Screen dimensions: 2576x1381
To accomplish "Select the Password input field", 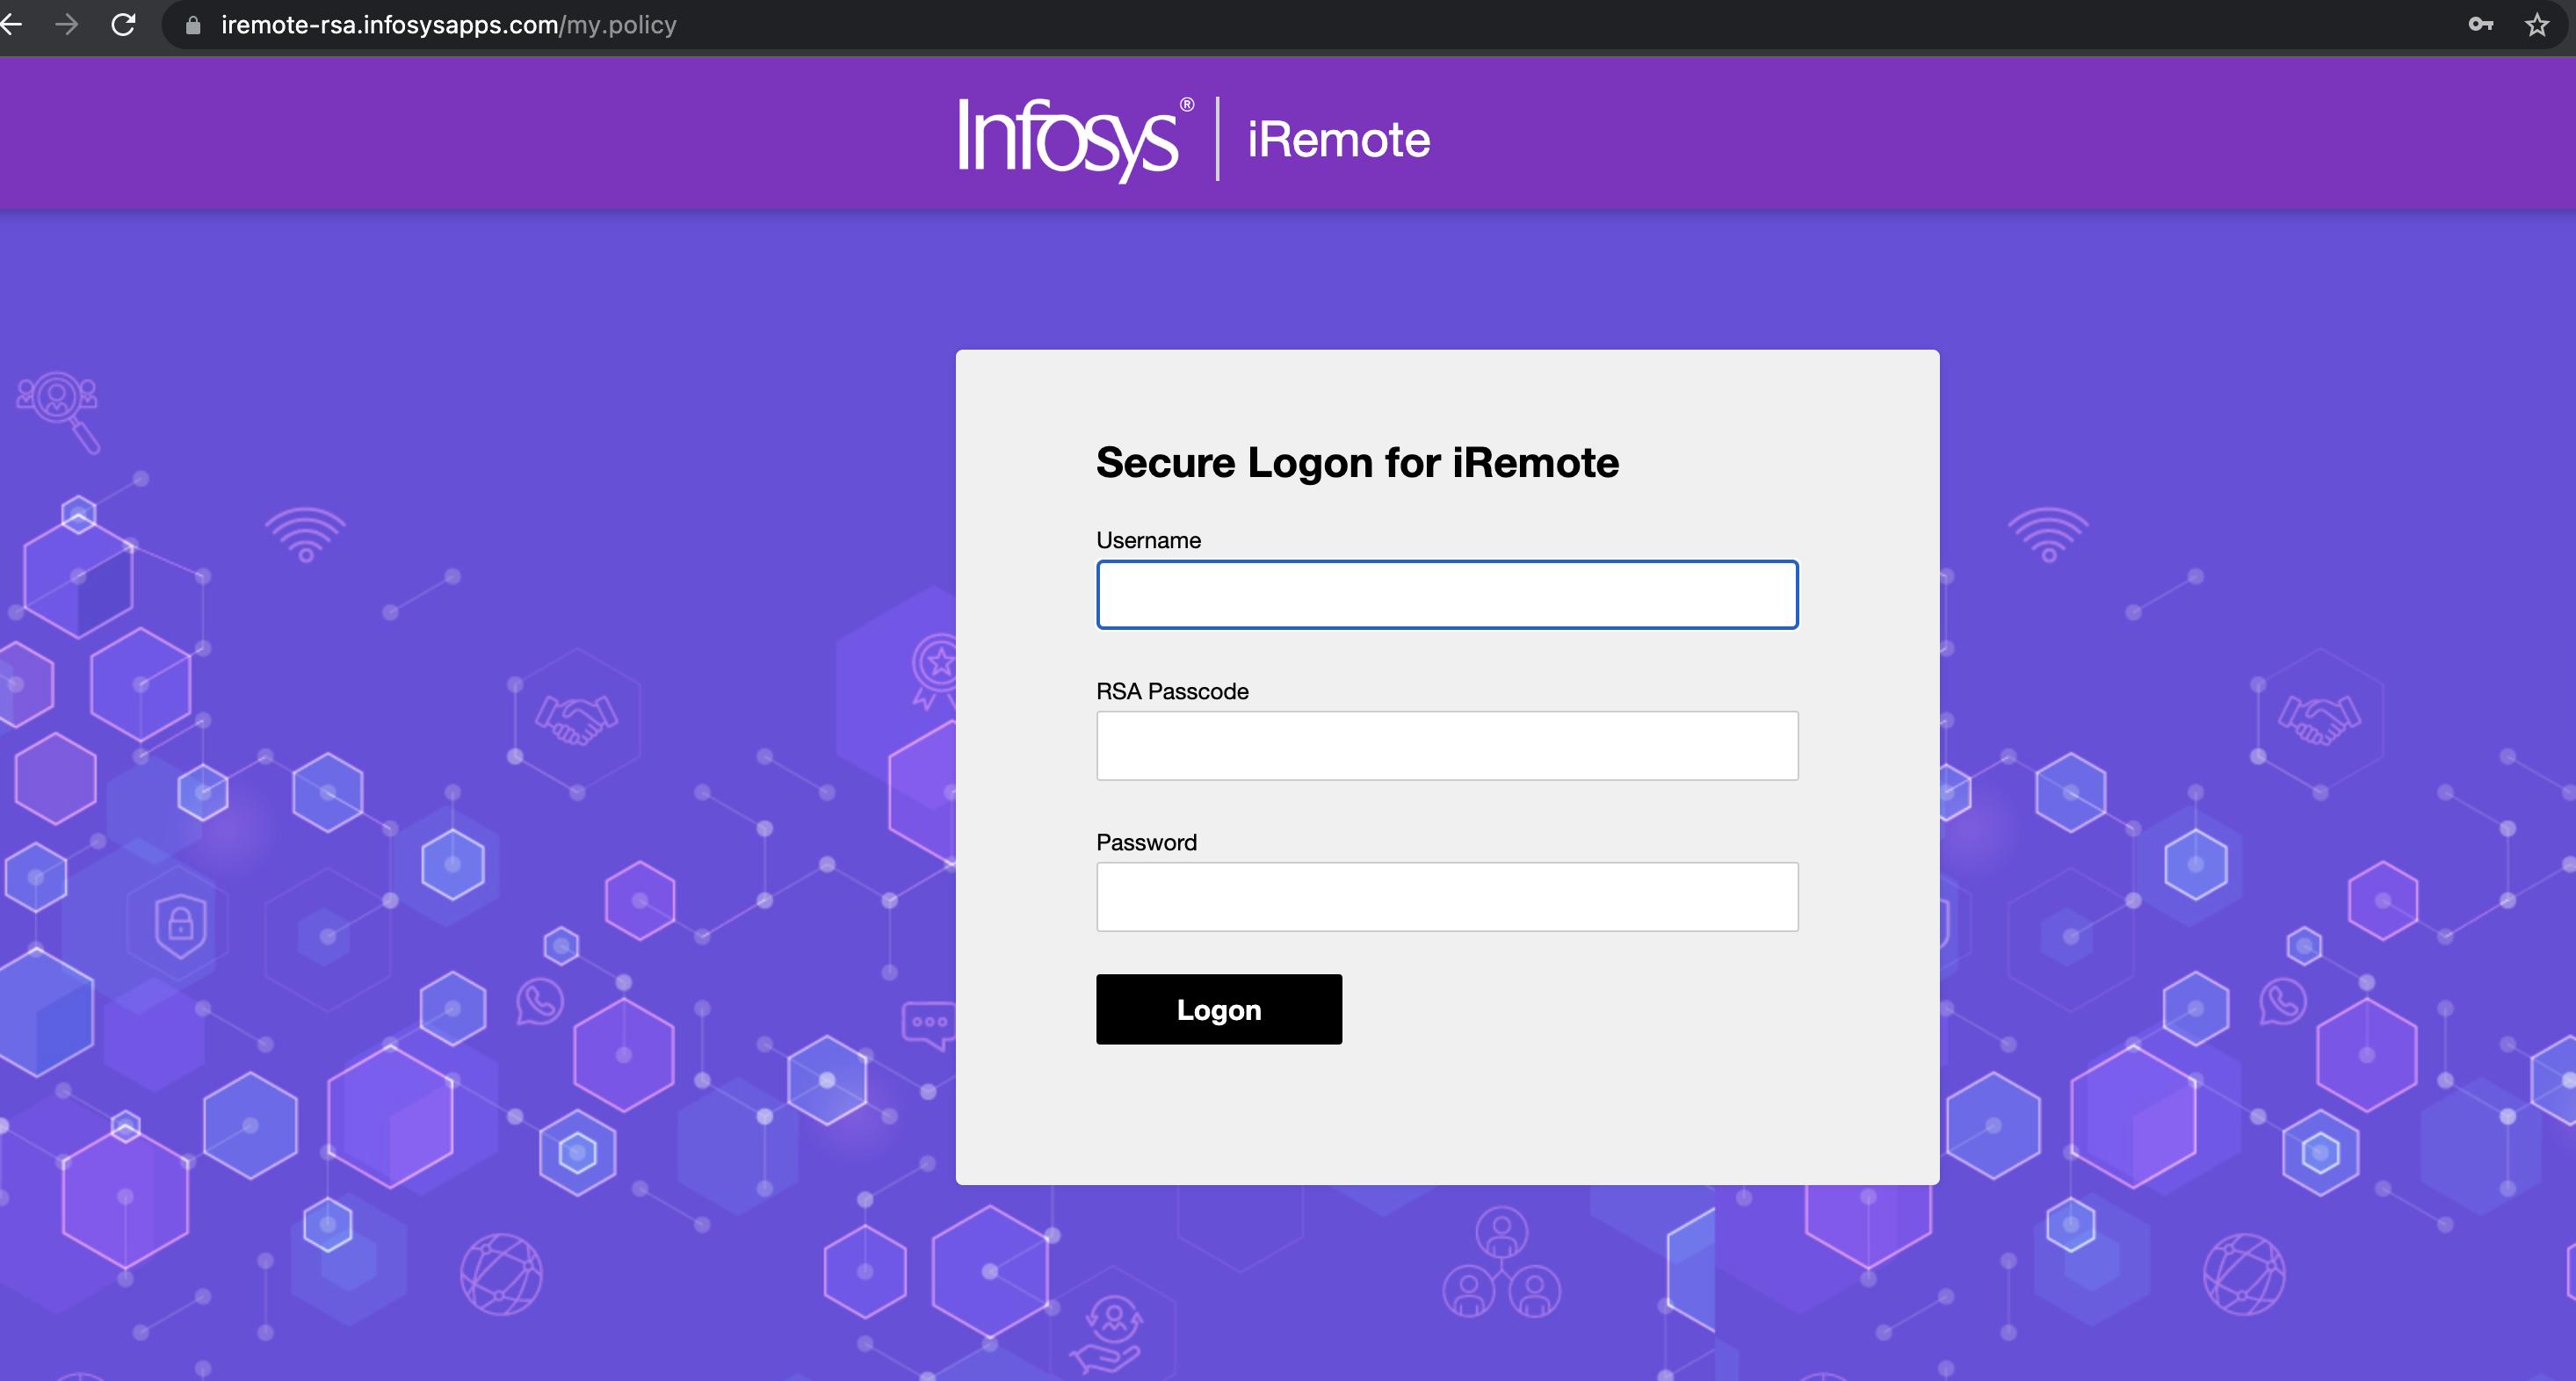I will coord(1447,897).
